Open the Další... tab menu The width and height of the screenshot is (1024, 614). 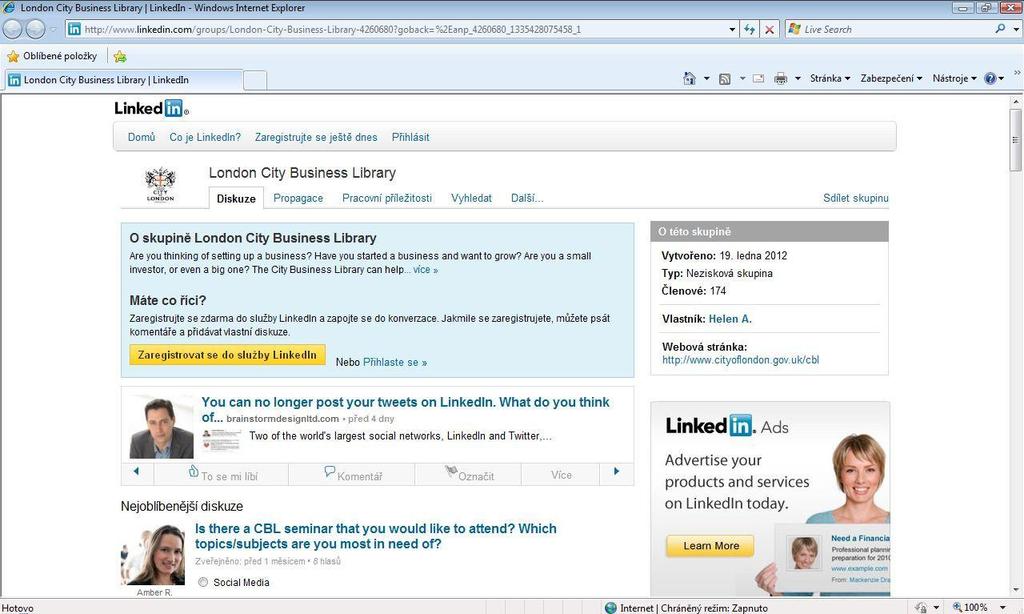pyautogui.click(x=527, y=198)
